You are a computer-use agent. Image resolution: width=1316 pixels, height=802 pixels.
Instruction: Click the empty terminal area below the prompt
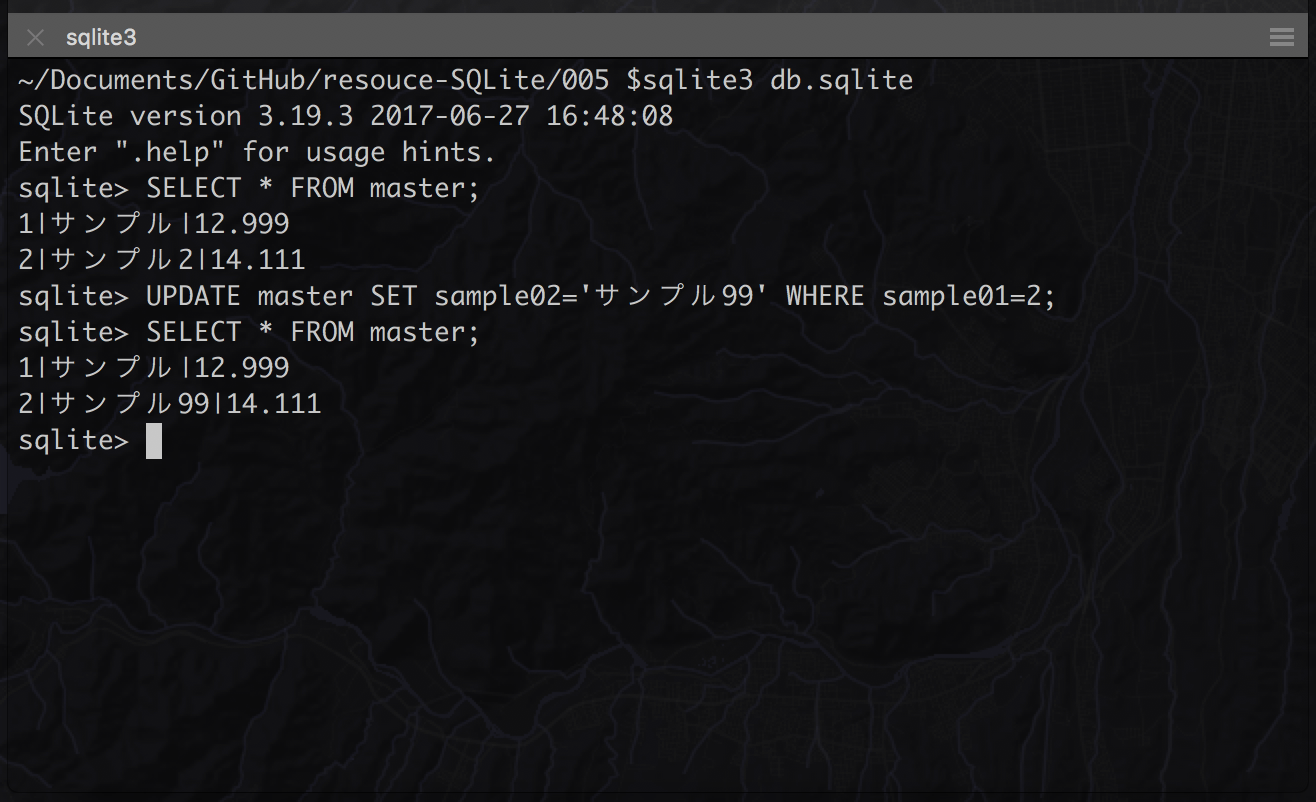point(658,620)
